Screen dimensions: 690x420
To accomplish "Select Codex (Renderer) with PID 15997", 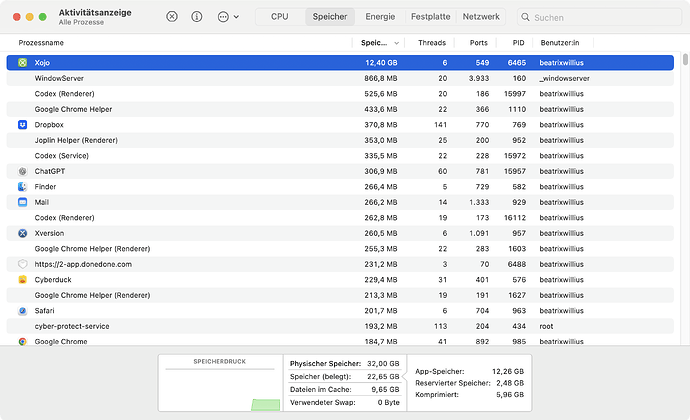I will (x=340, y=94).
